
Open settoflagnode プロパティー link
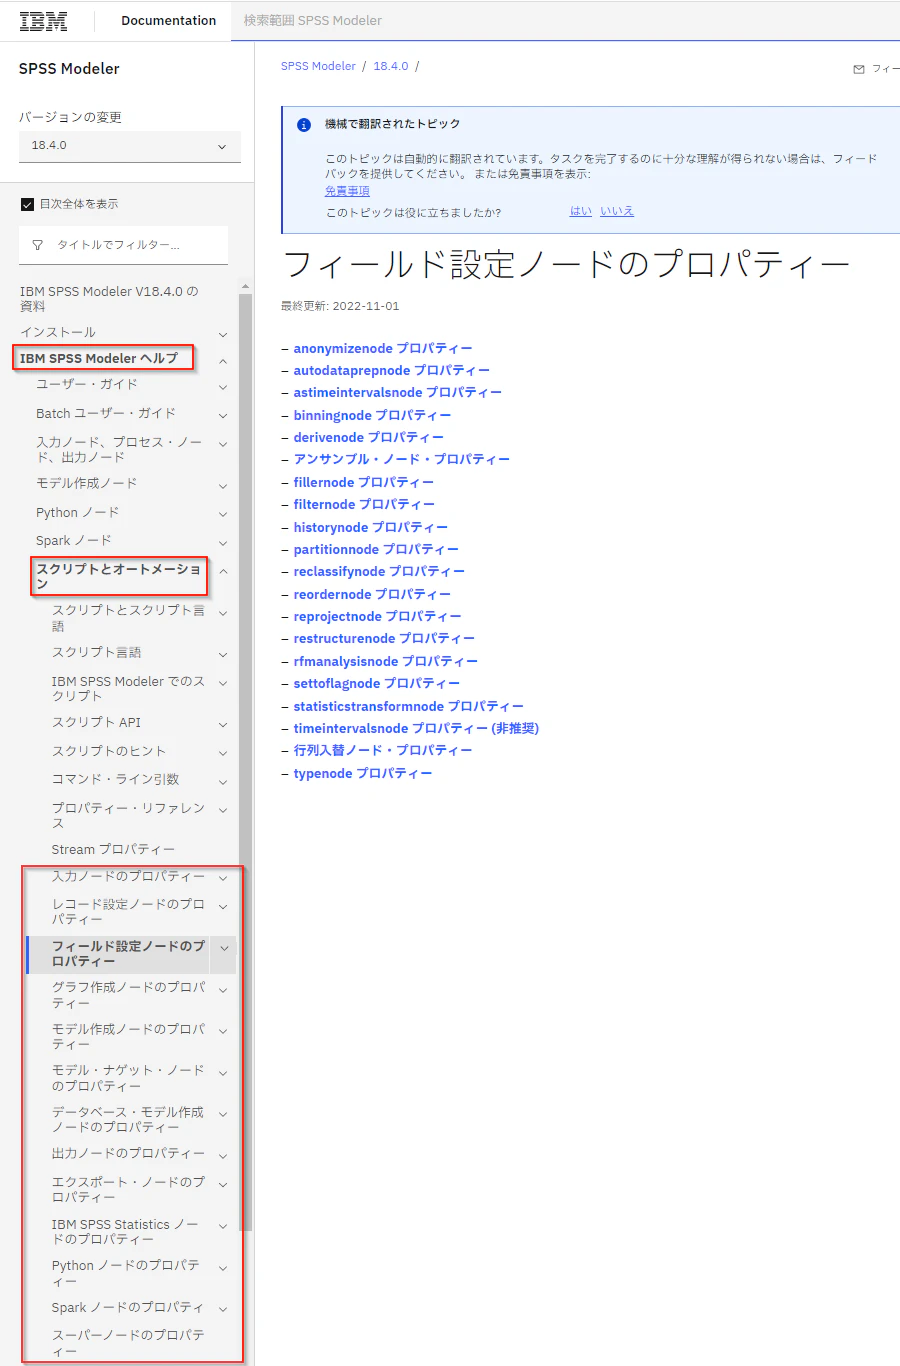click(x=377, y=683)
